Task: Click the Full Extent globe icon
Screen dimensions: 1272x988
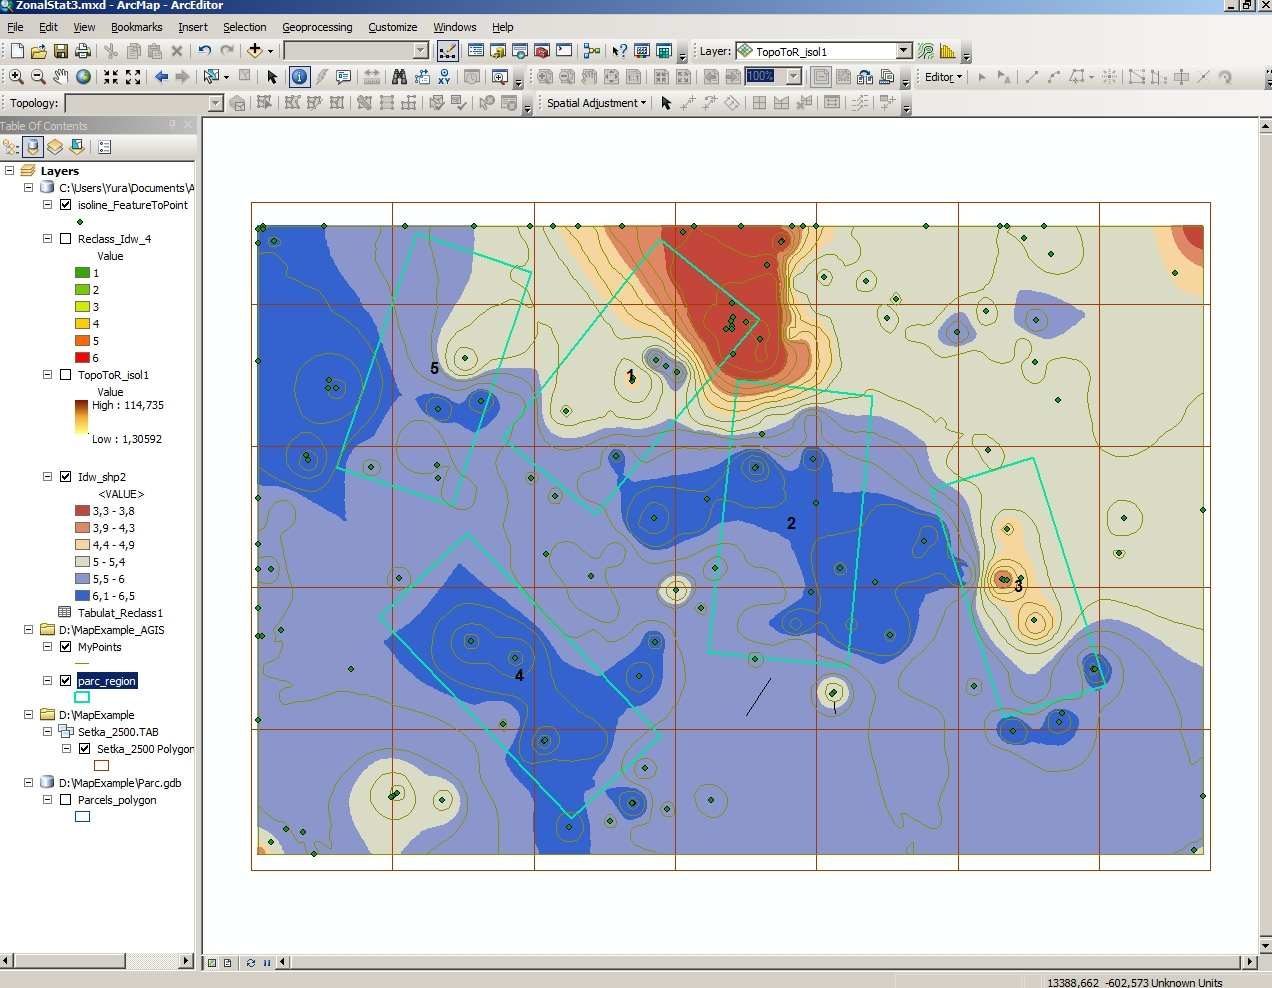Action: [x=84, y=77]
